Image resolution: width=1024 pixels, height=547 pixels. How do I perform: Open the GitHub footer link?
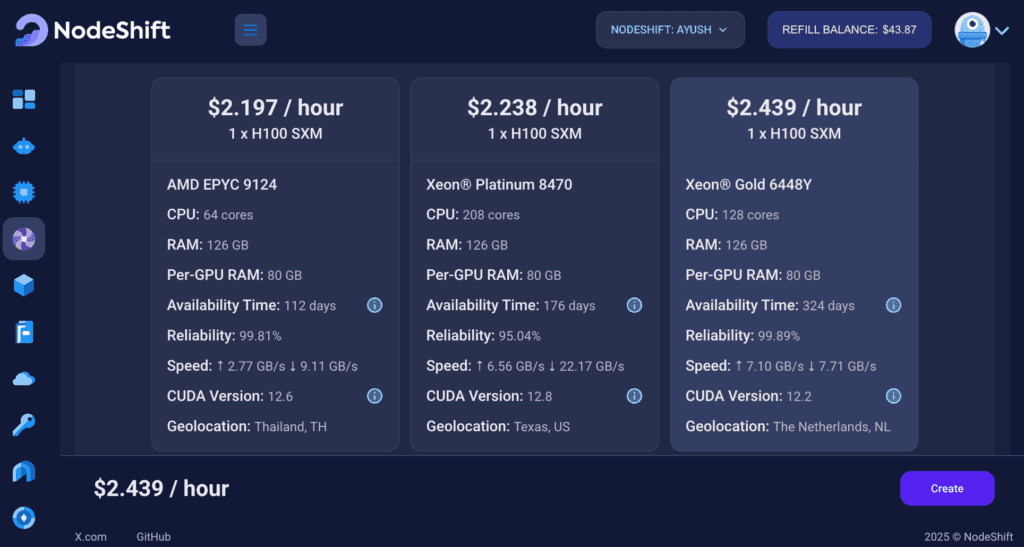click(x=153, y=537)
